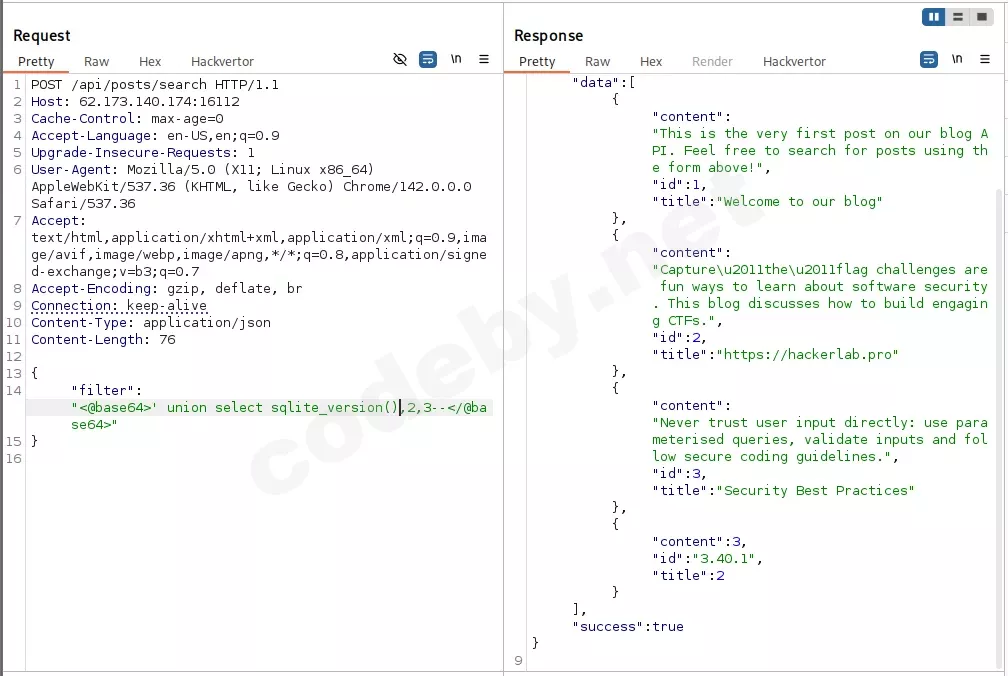Click "https://hackerlab.pro" title value
The width and height of the screenshot is (1008, 676).
click(x=807, y=355)
